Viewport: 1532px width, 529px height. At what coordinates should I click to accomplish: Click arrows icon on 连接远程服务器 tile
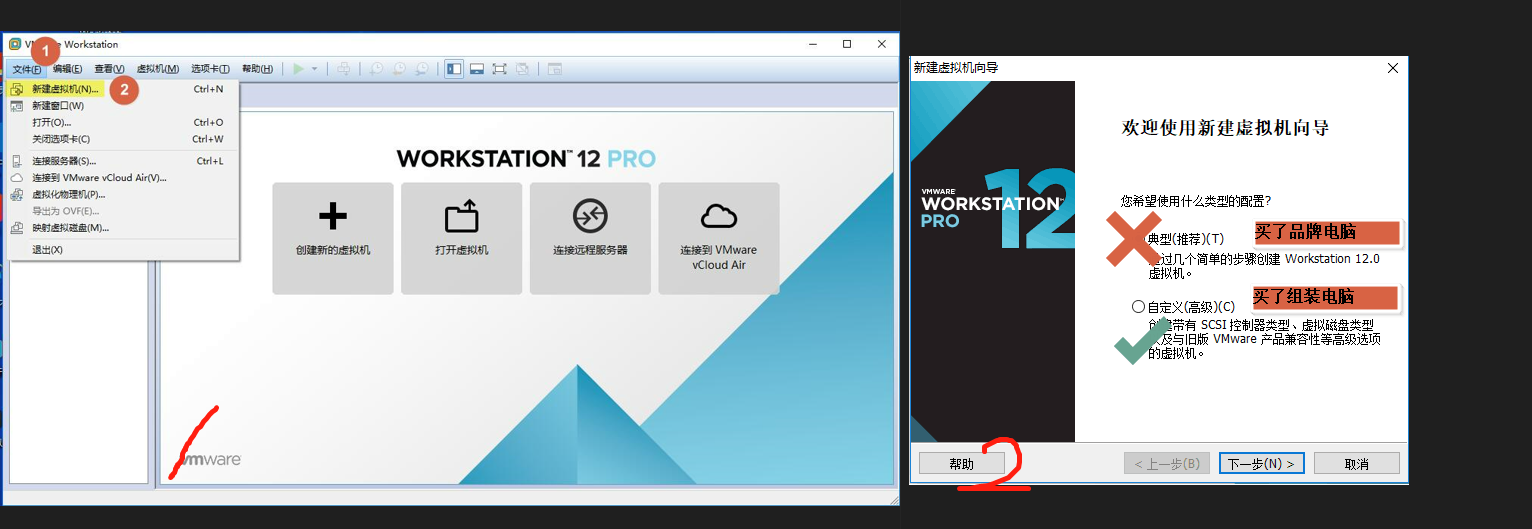590,216
